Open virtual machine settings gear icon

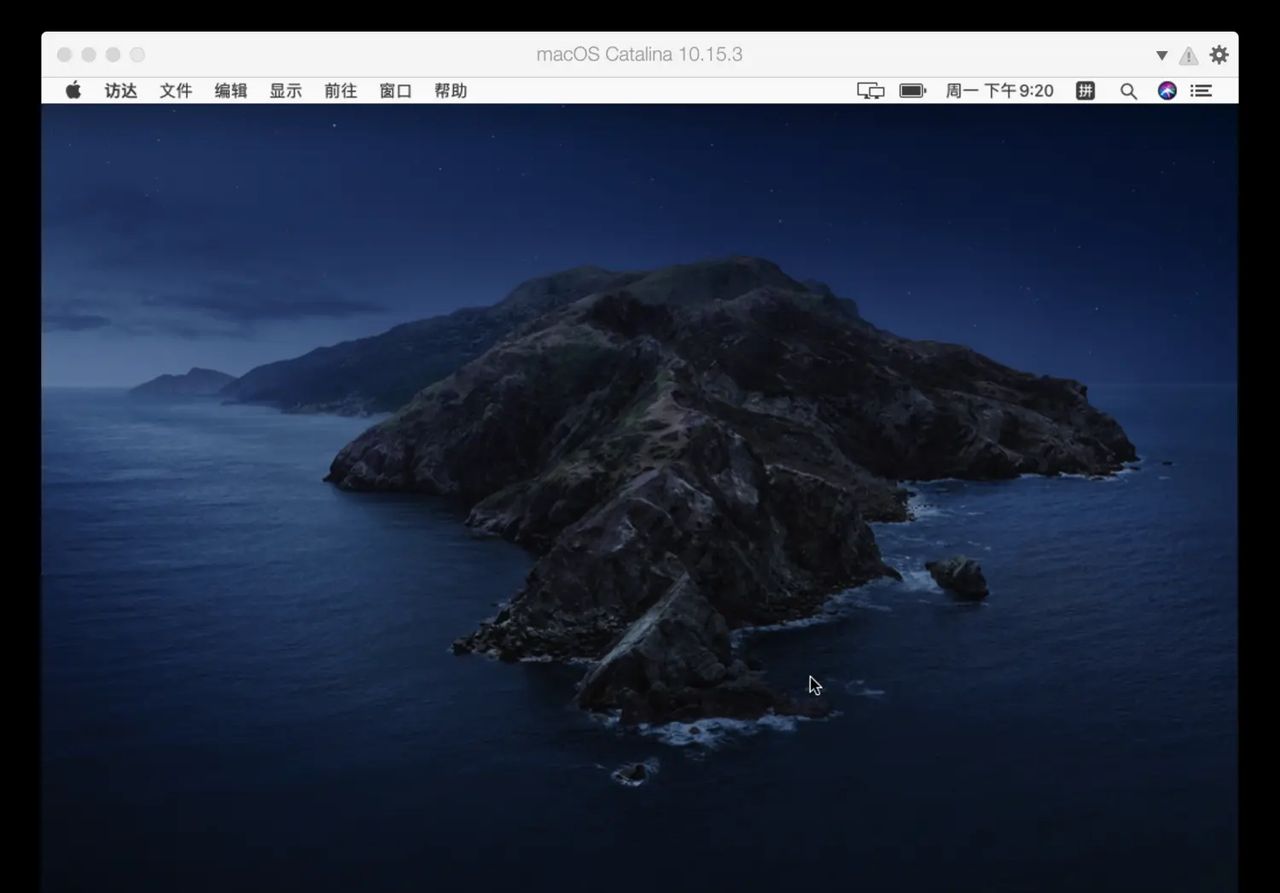1218,55
